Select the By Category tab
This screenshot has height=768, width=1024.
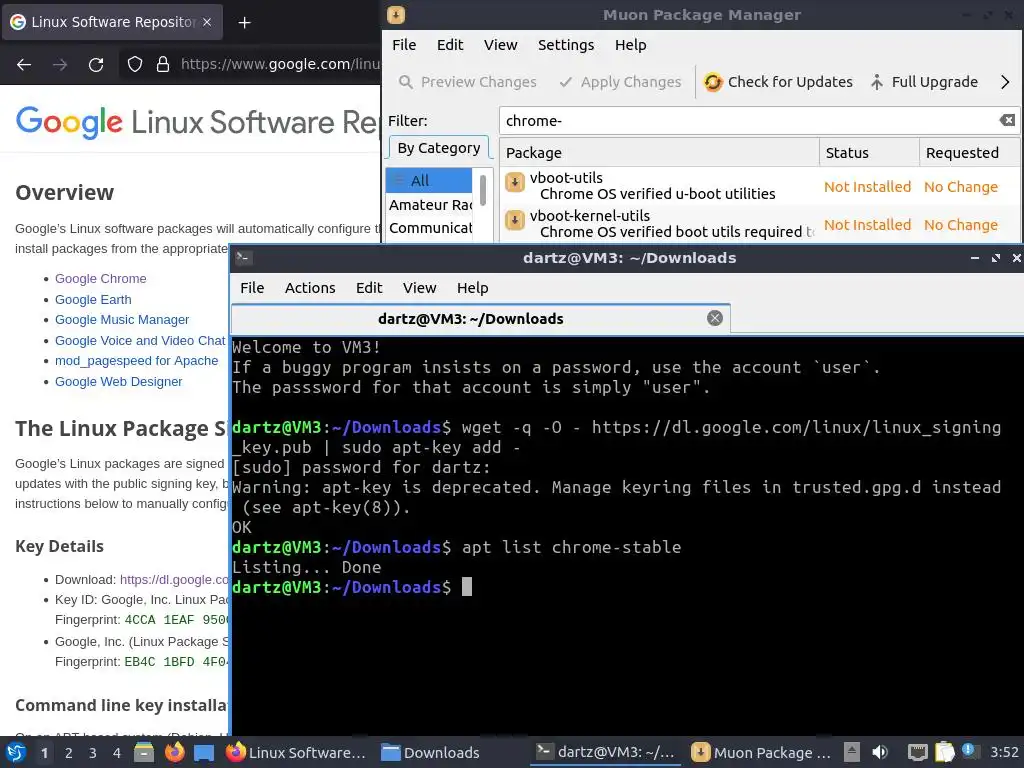pyautogui.click(x=439, y=148)
